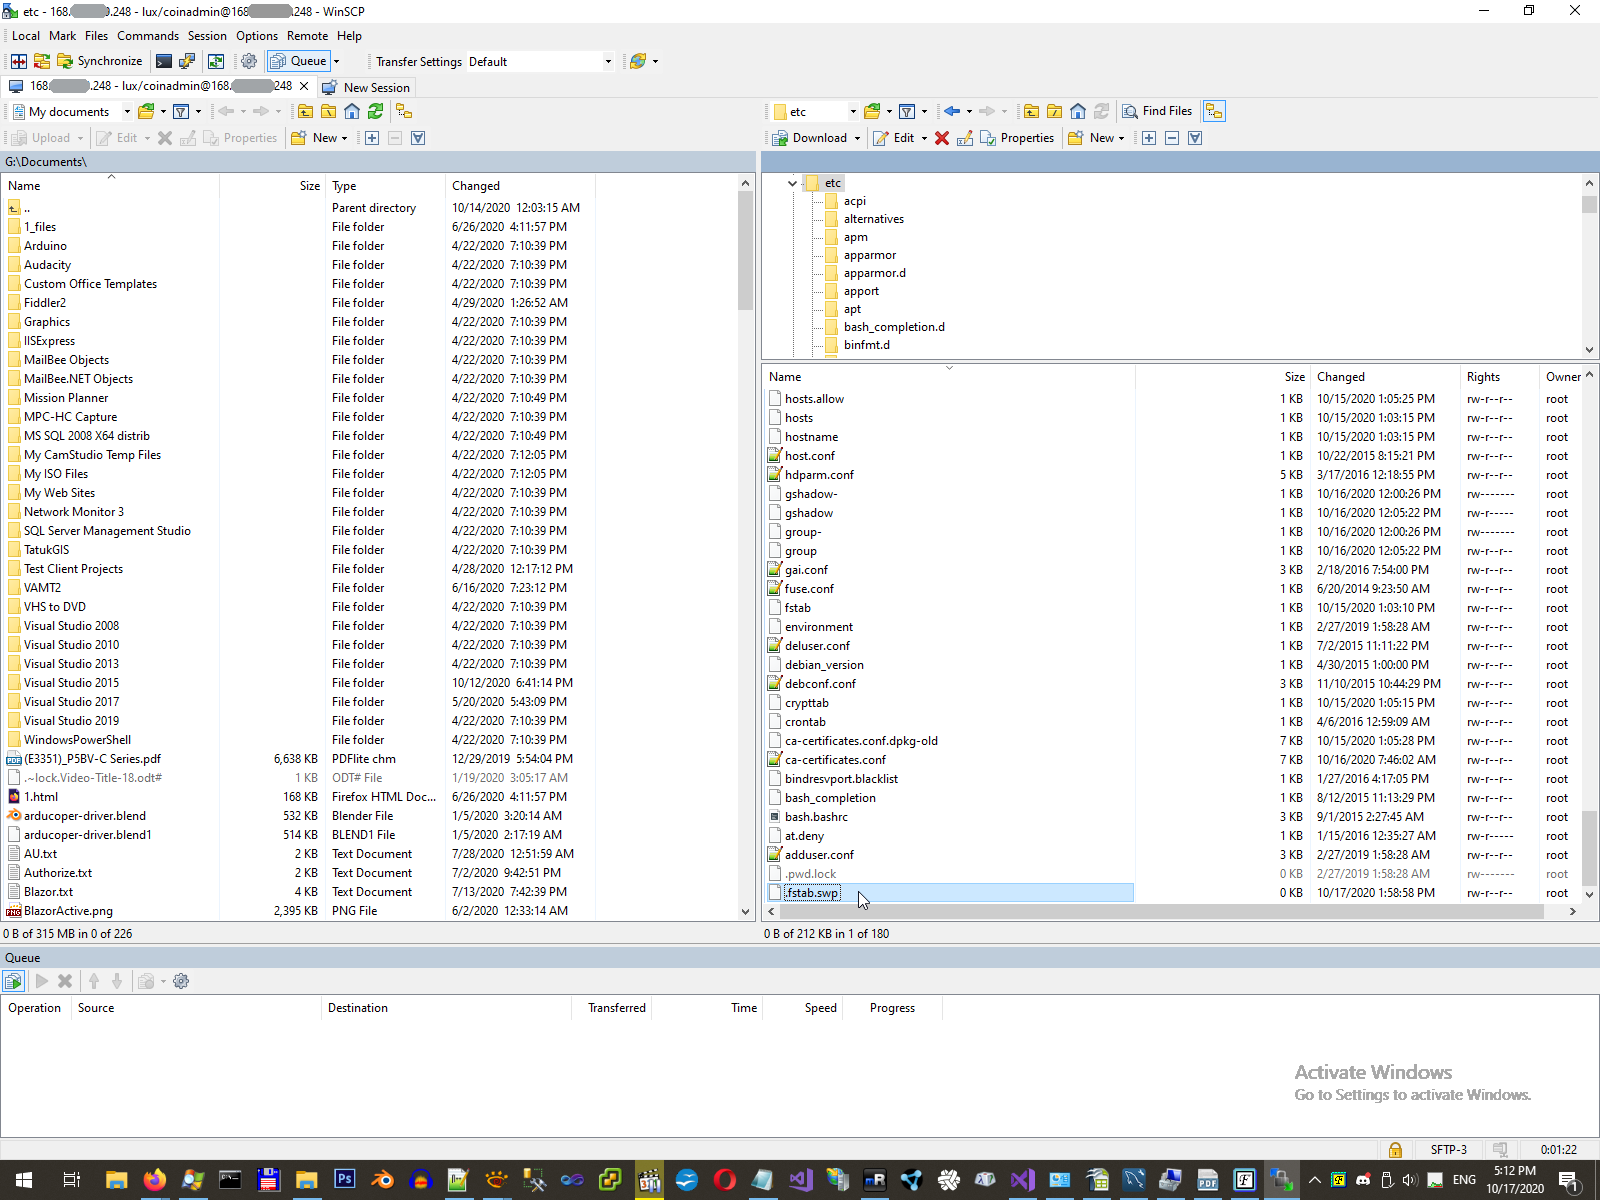Click remote Edit button
The width and height of the screenshot is (1600, 1200).
click(894, 138)
